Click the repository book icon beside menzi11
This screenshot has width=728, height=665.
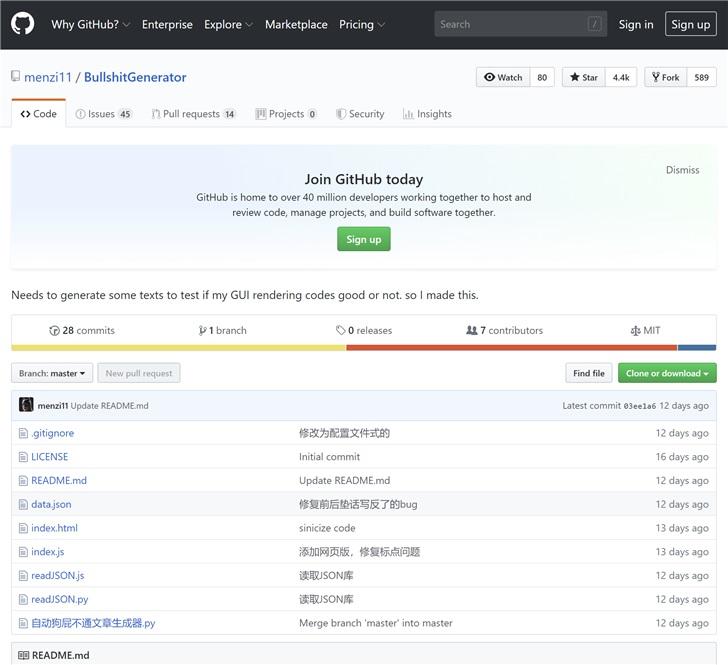point(16,76)
